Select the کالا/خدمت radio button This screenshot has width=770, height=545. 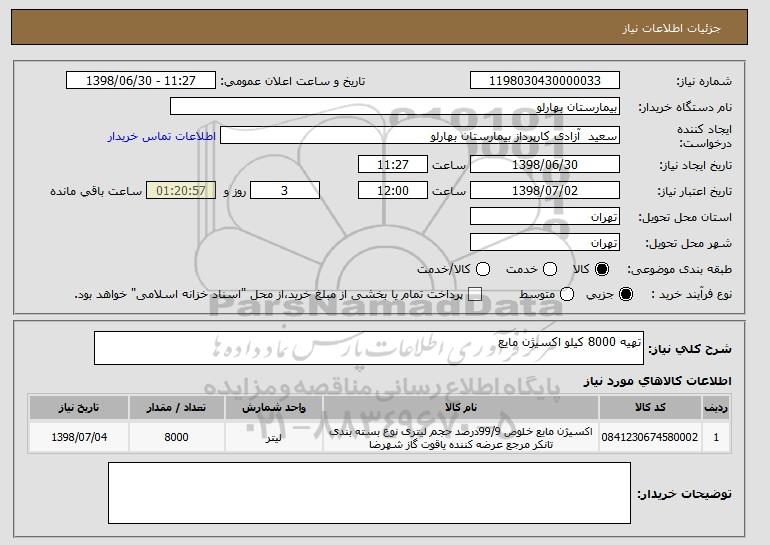483,269
